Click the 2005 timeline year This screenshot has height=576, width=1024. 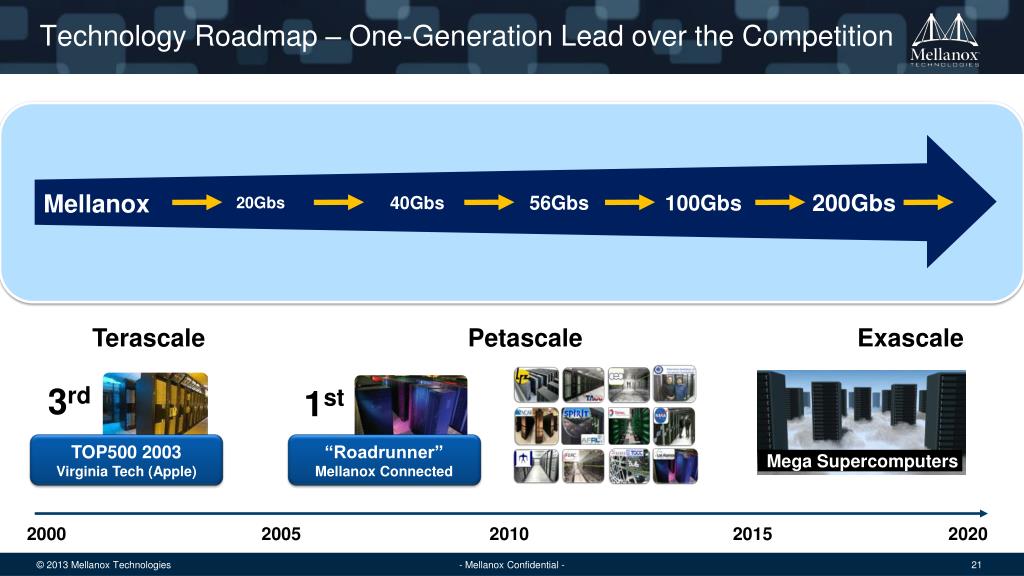click(x=281, y=534)
